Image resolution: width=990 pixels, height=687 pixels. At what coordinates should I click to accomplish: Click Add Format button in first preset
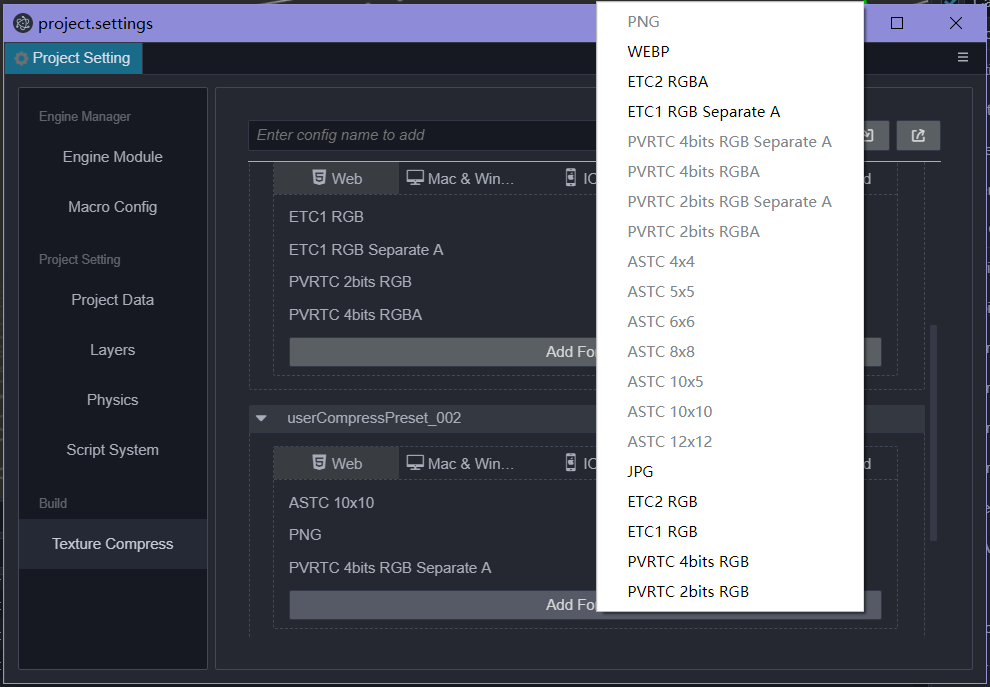(585, 352)
